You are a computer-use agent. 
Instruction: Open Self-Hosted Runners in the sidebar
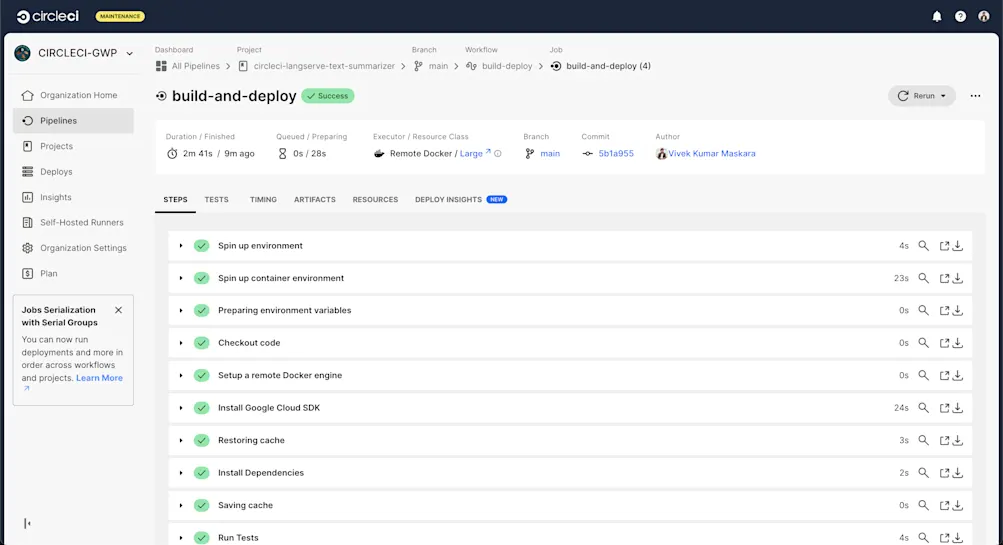(x=73, y=223)
